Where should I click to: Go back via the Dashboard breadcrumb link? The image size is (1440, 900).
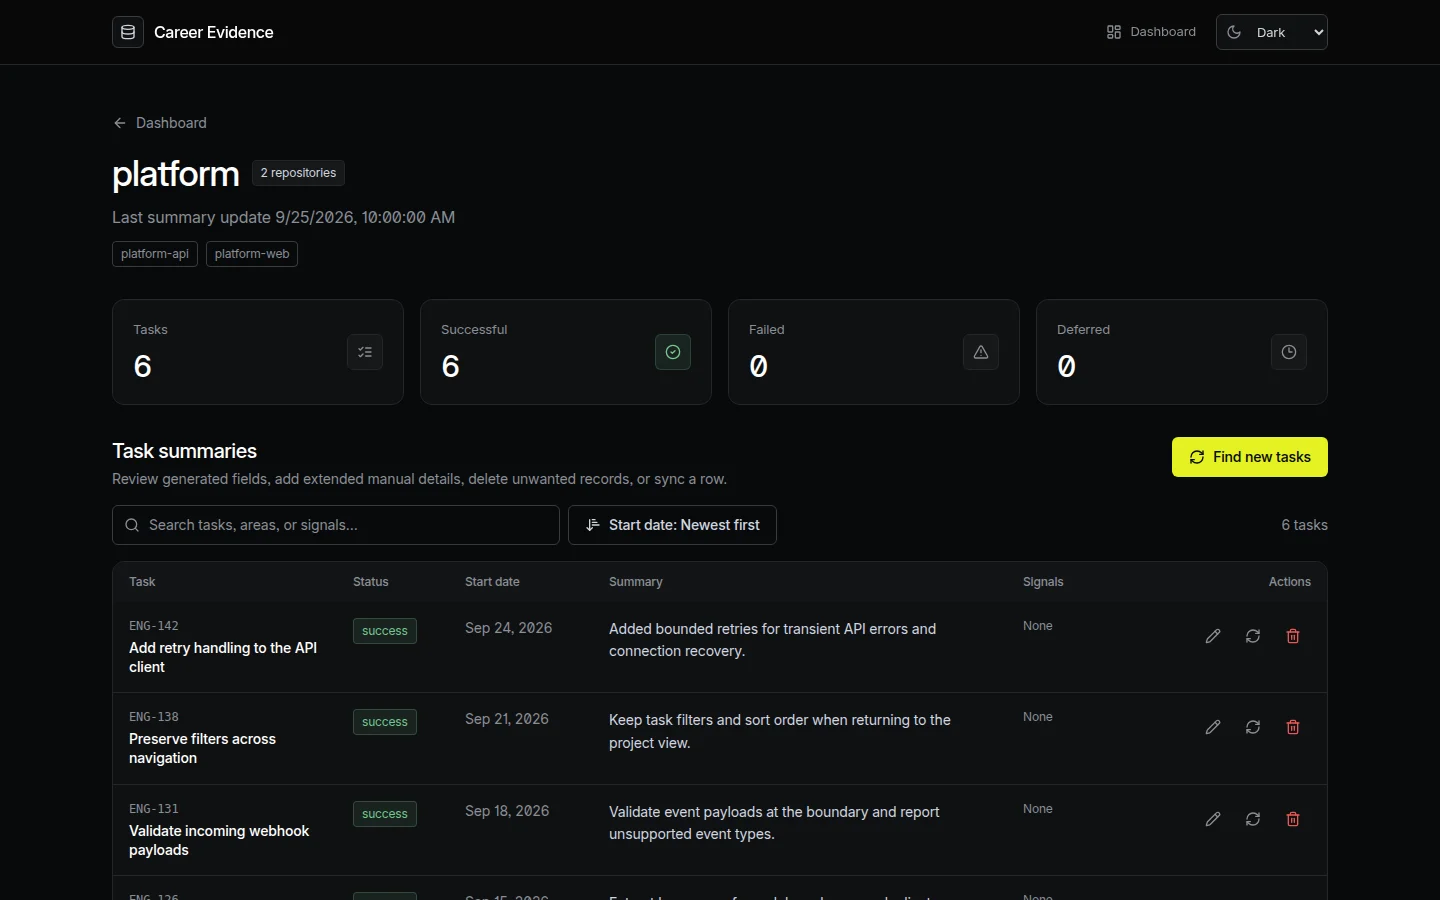[x=160, y=123]
